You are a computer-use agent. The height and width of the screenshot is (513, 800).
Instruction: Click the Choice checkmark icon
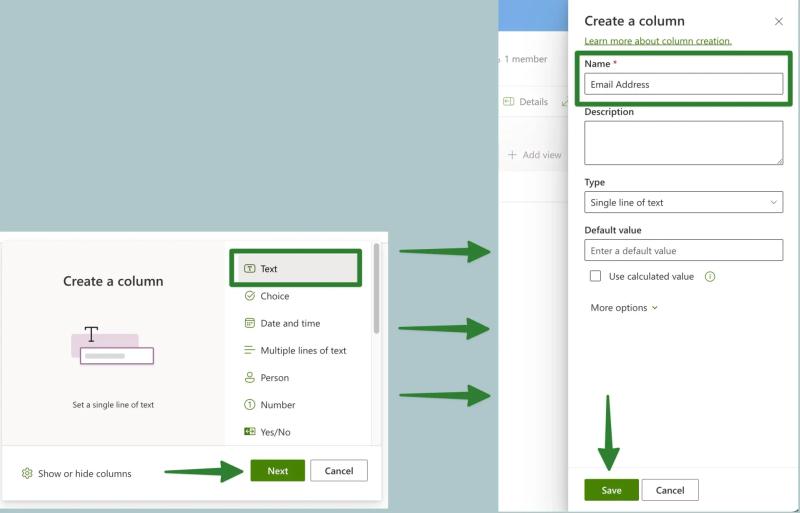pyautogui.click(x=249, y=296)
